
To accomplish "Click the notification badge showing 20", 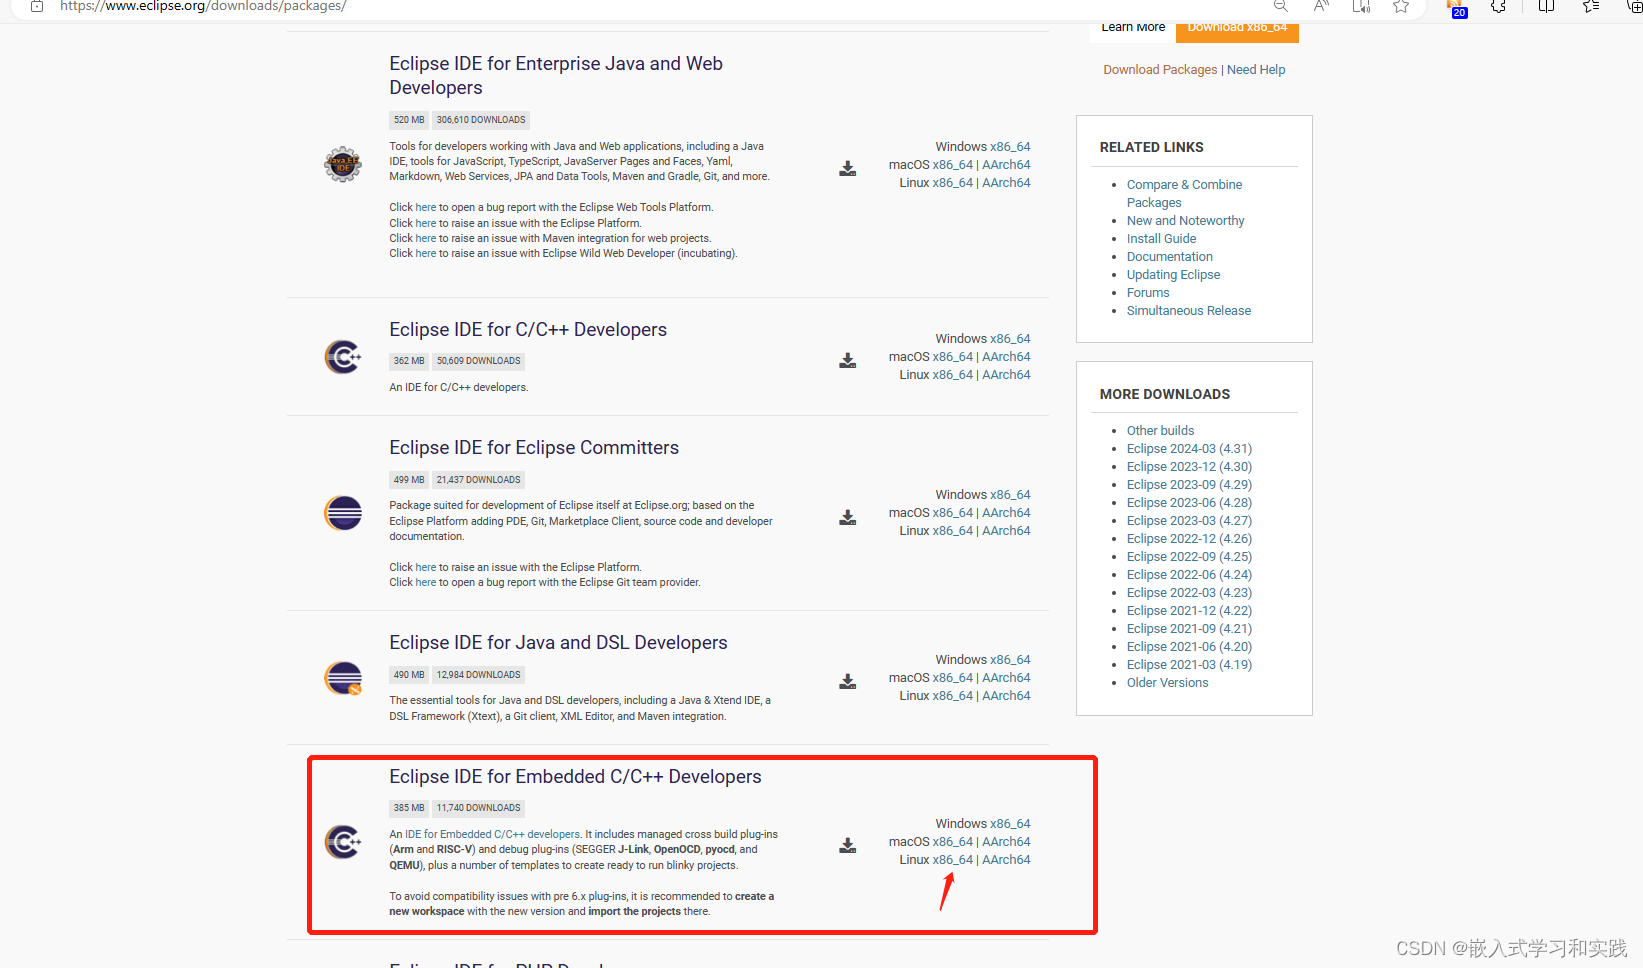I will [1457, 10].
